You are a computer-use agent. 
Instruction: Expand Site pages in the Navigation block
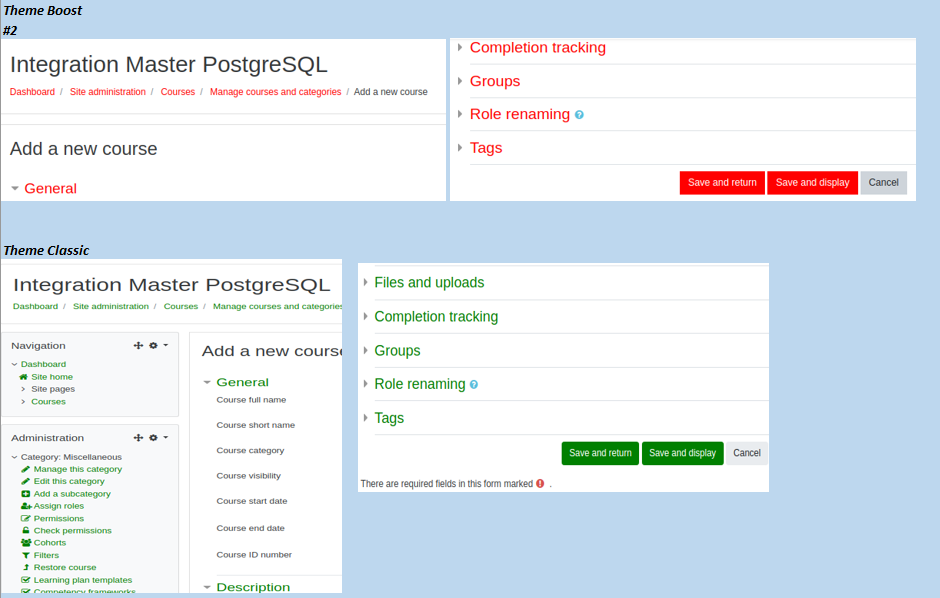click(23, 389)
